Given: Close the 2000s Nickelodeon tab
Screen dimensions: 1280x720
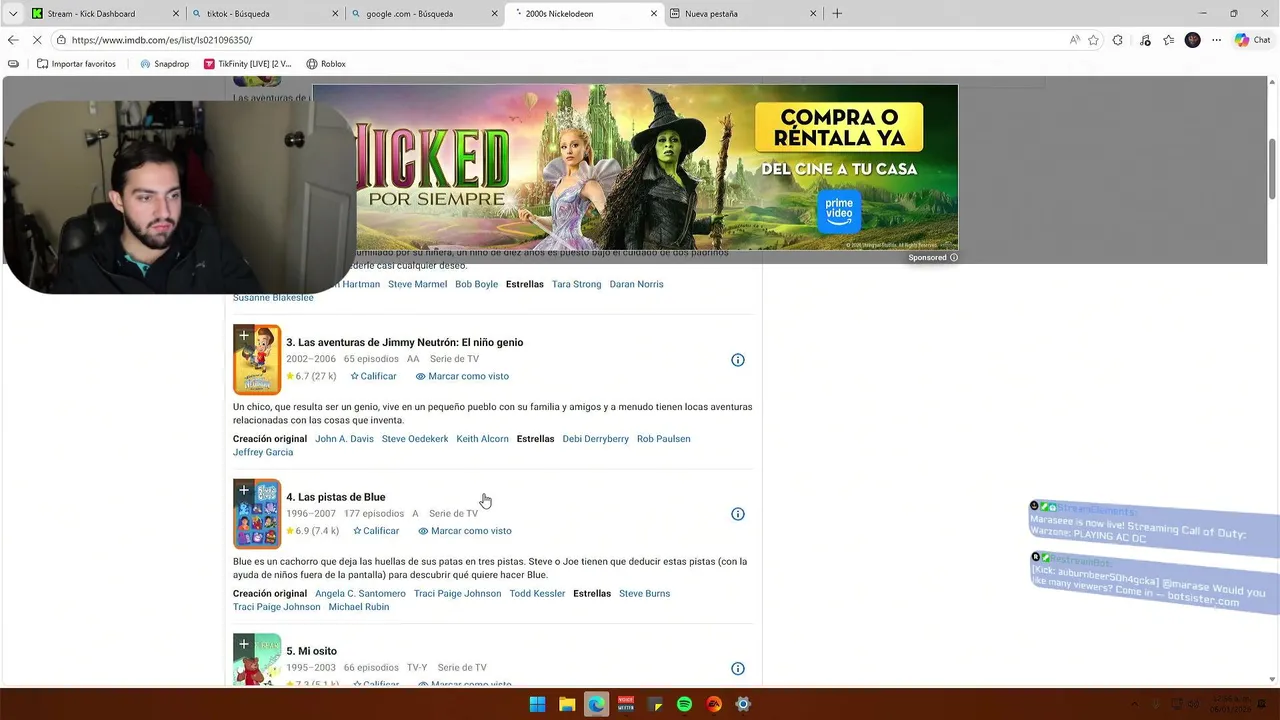Looking at the screenshot, I should coord(654,13).
